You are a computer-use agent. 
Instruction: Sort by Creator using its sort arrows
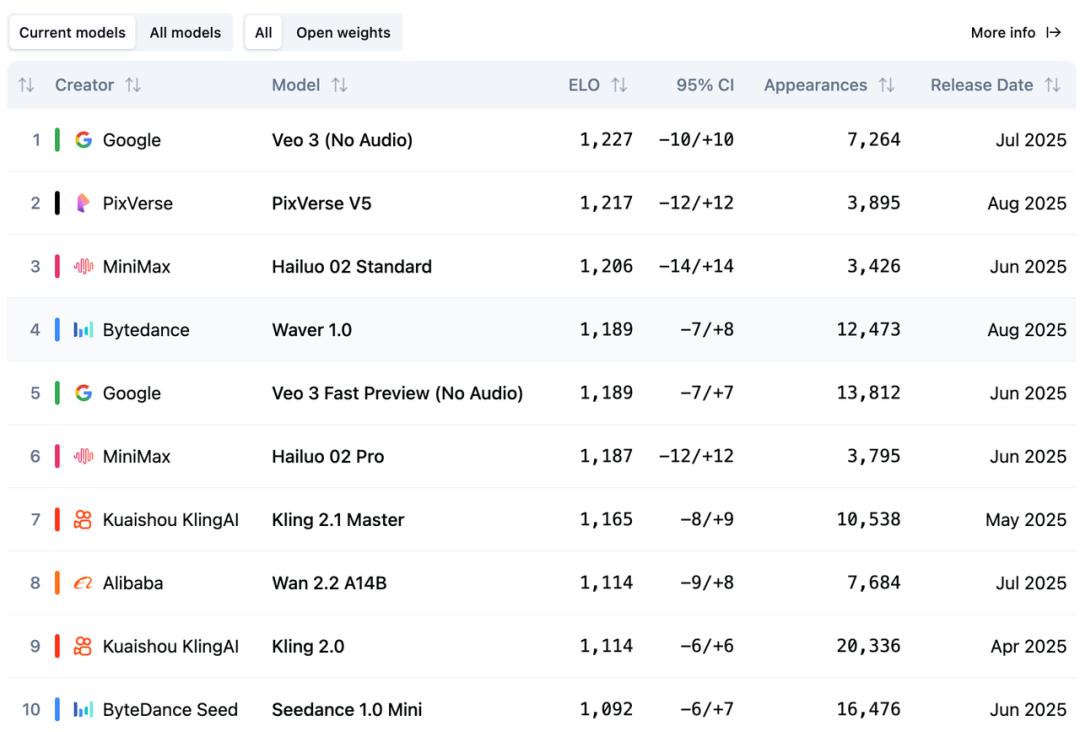tap(133, 85)
